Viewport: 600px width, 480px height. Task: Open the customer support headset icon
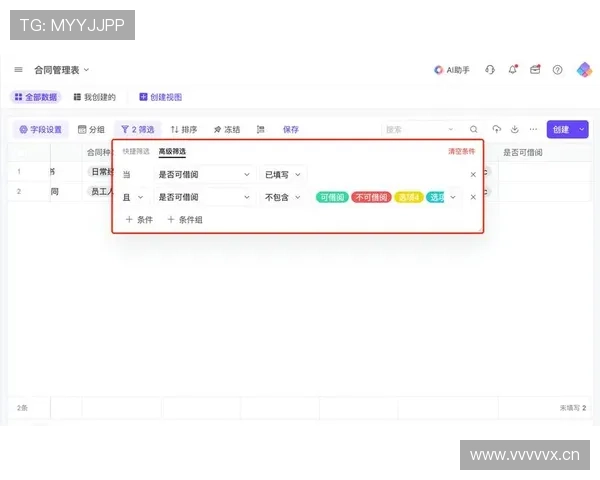(490, 70)
